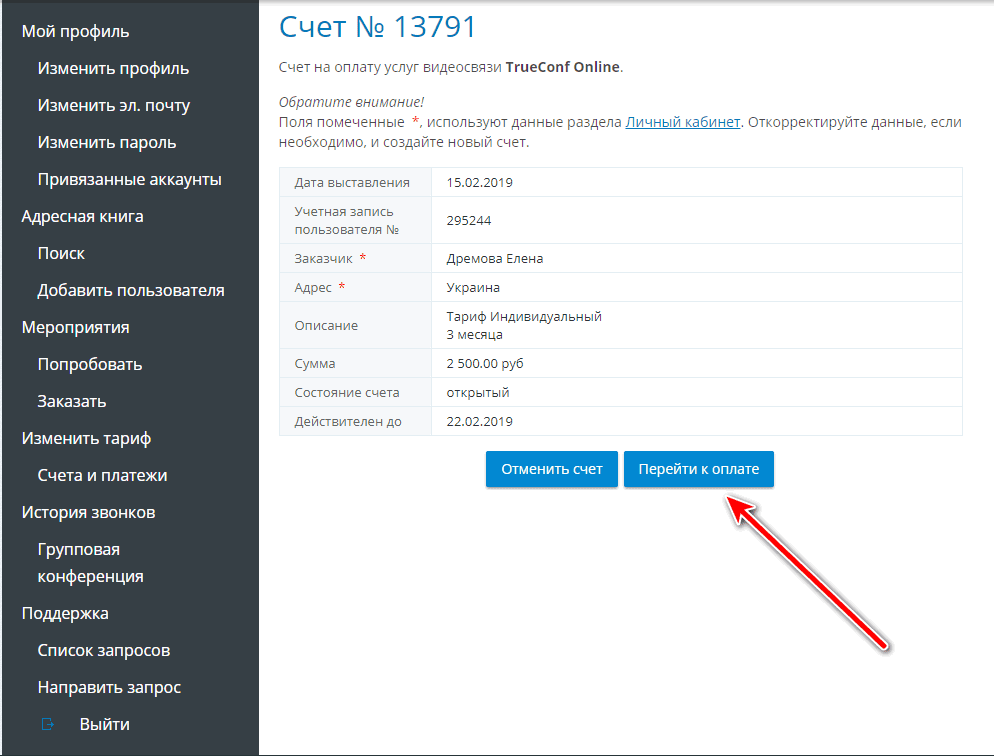Open Привязанные аккаунты

tap(129, 179)
